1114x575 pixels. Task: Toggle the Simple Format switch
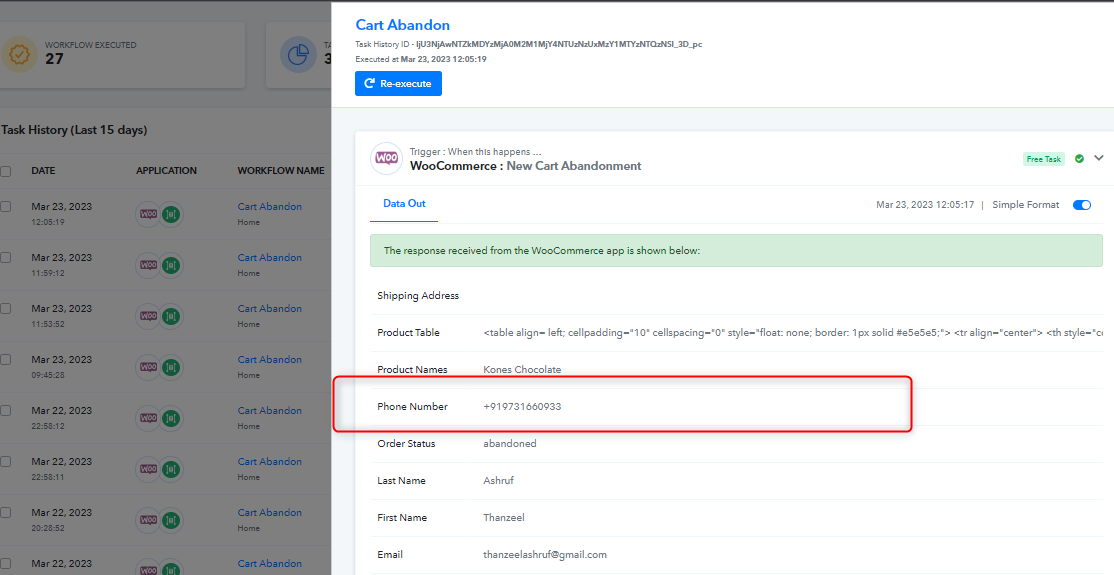1081,205
